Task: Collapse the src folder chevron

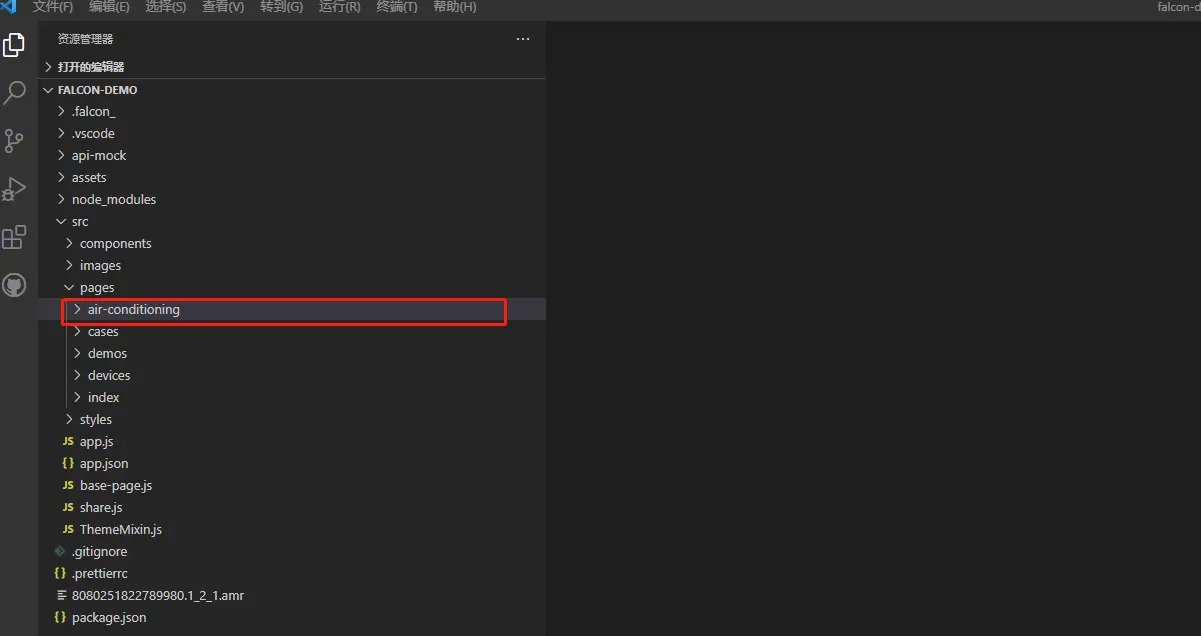Action: click(x=62, y=221)
